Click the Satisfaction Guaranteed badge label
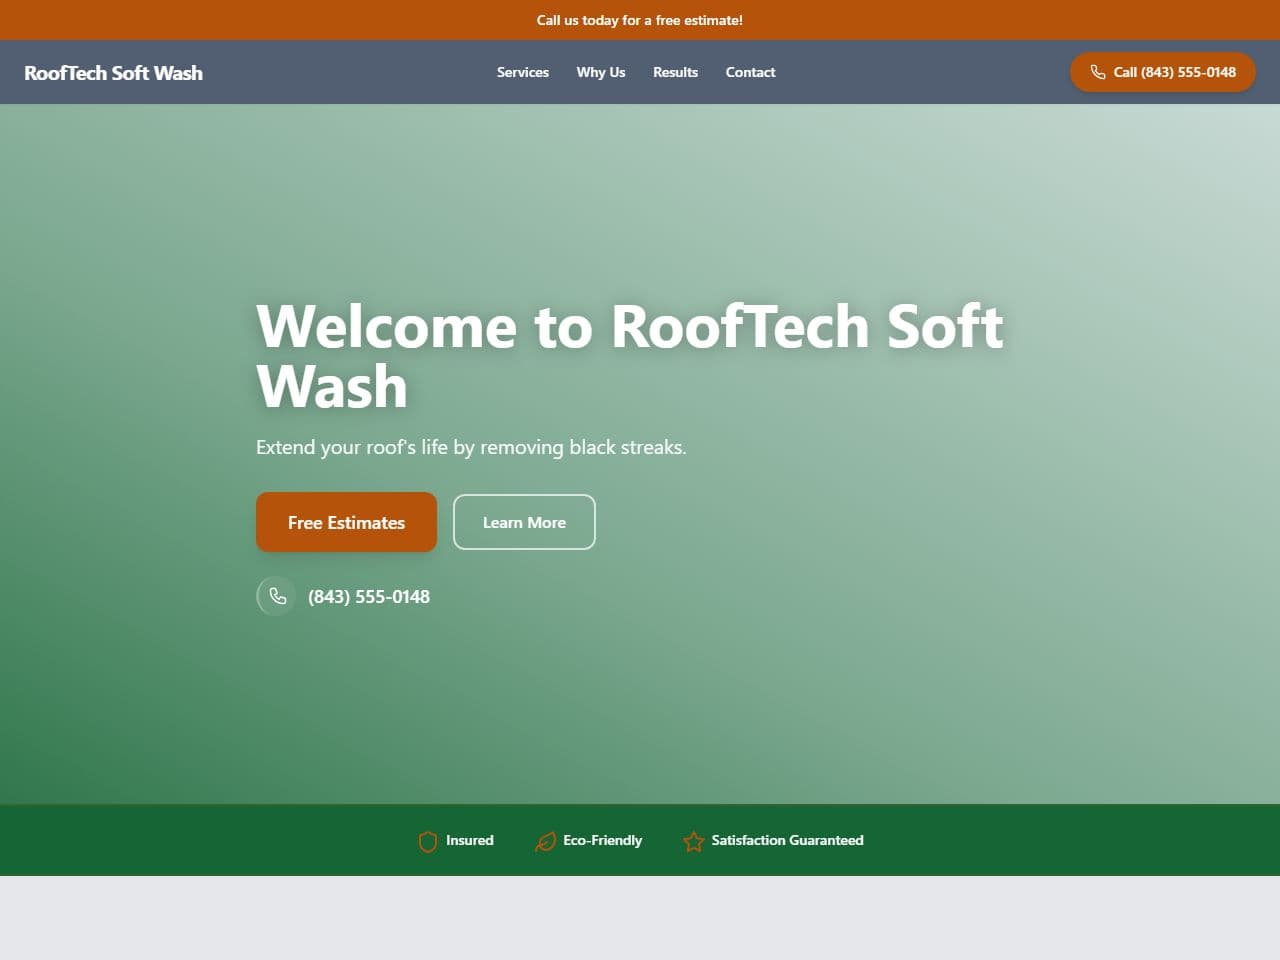 pos(787,841)
